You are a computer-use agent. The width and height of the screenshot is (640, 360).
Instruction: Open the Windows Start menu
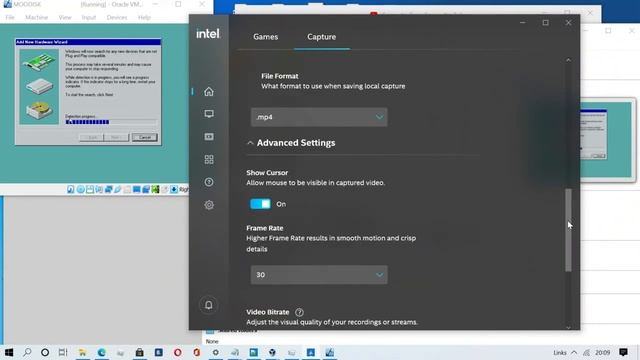(9, 352)
